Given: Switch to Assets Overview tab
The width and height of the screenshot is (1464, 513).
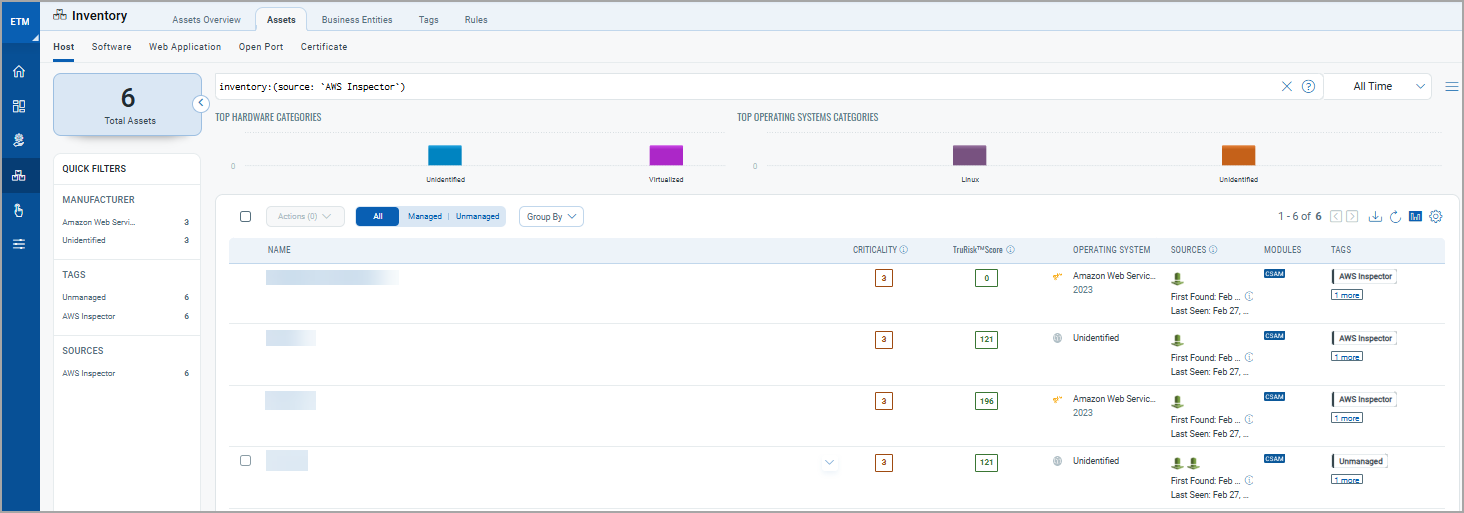Looking at the screenshot, I should [206, 20].
